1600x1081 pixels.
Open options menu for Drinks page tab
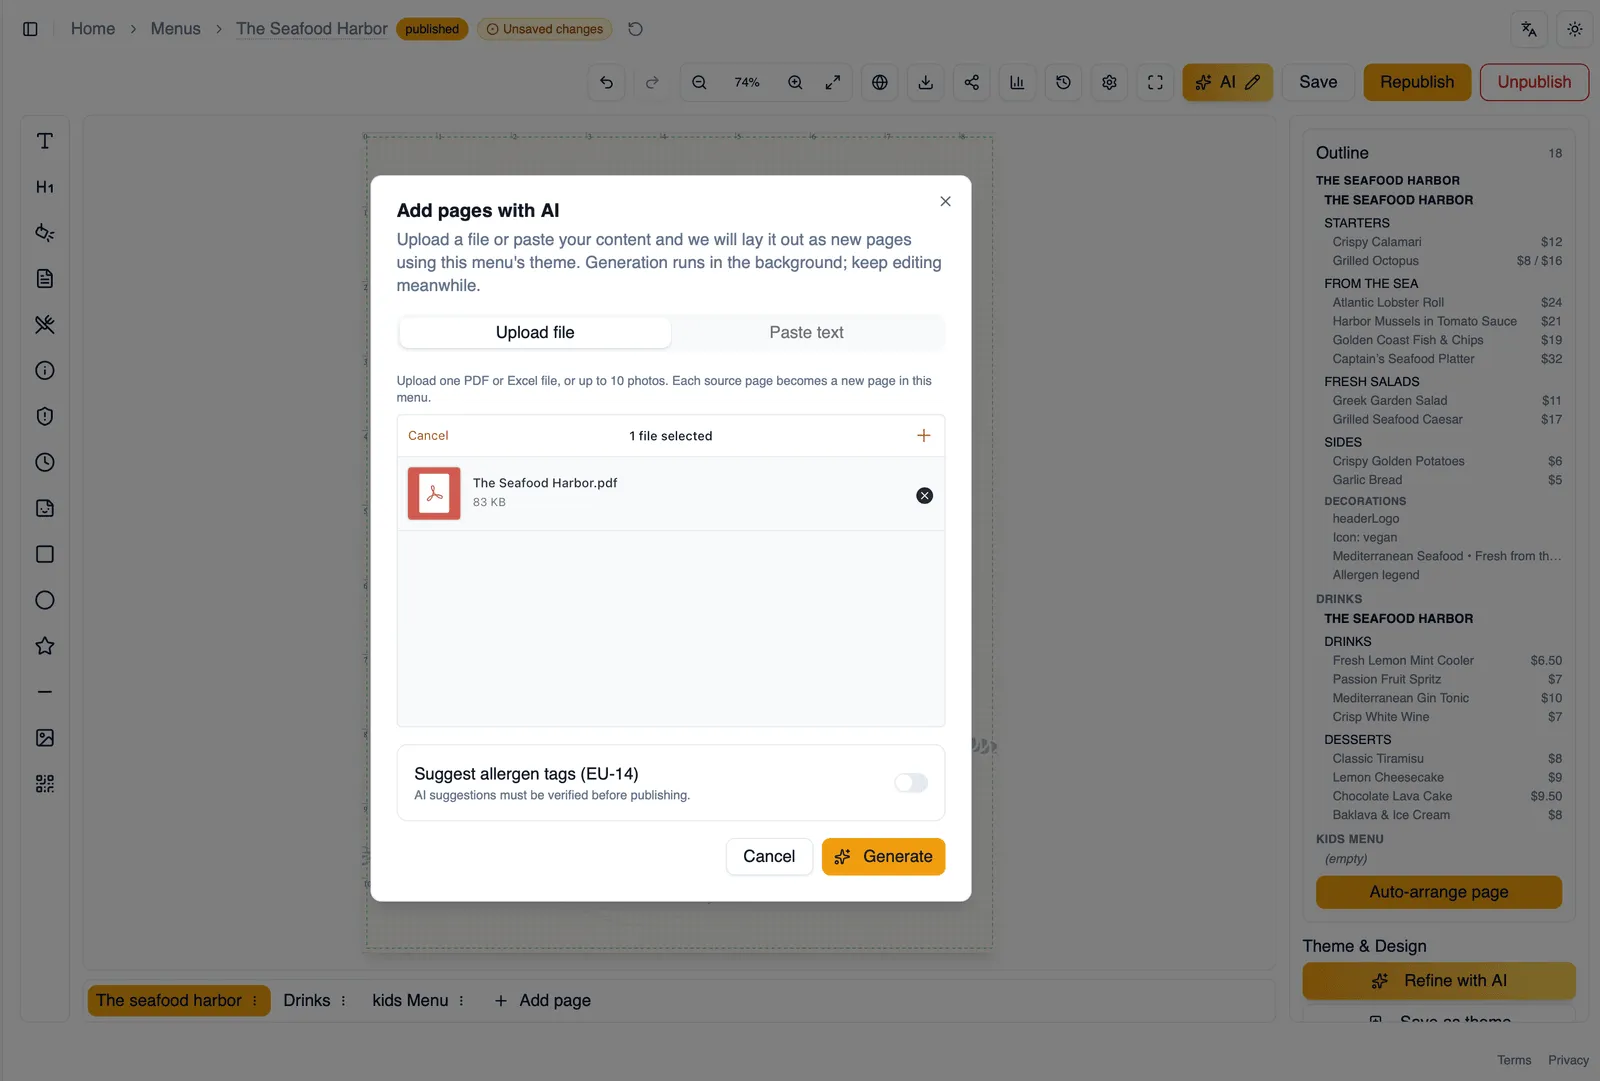click(x=343, y=1000)
